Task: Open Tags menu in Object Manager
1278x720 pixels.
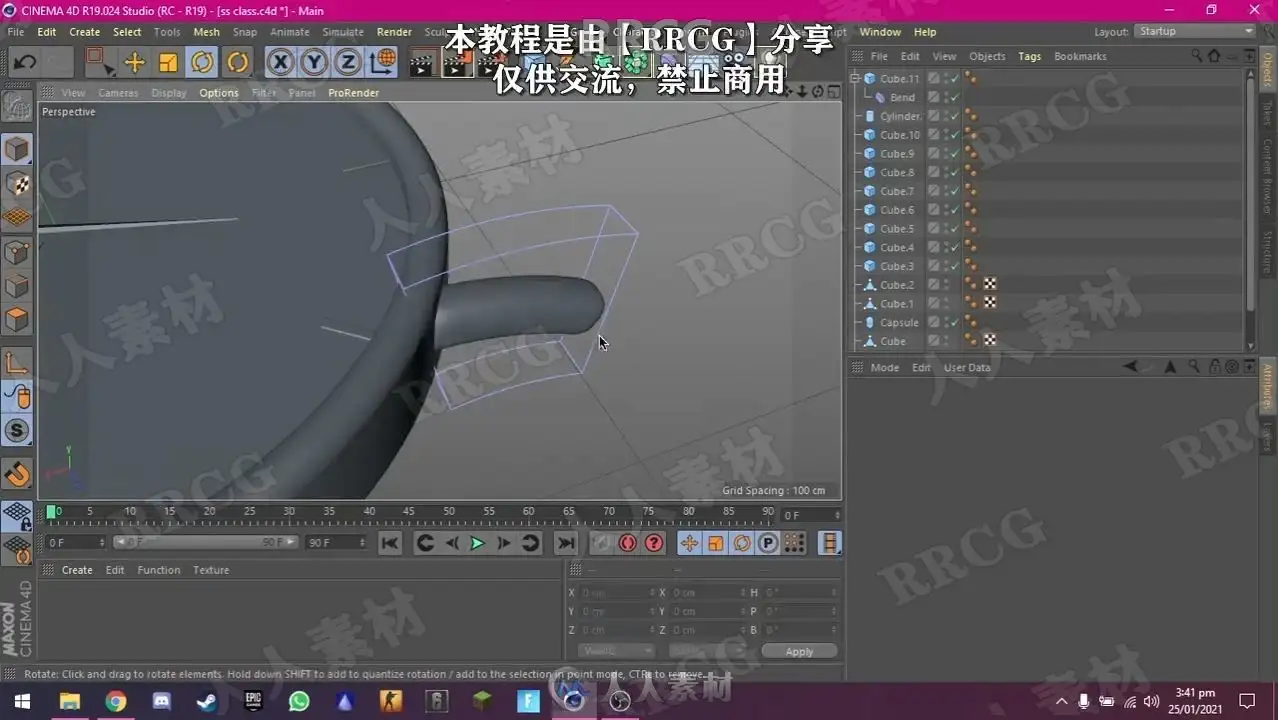Action: [x=1029, y=56]
